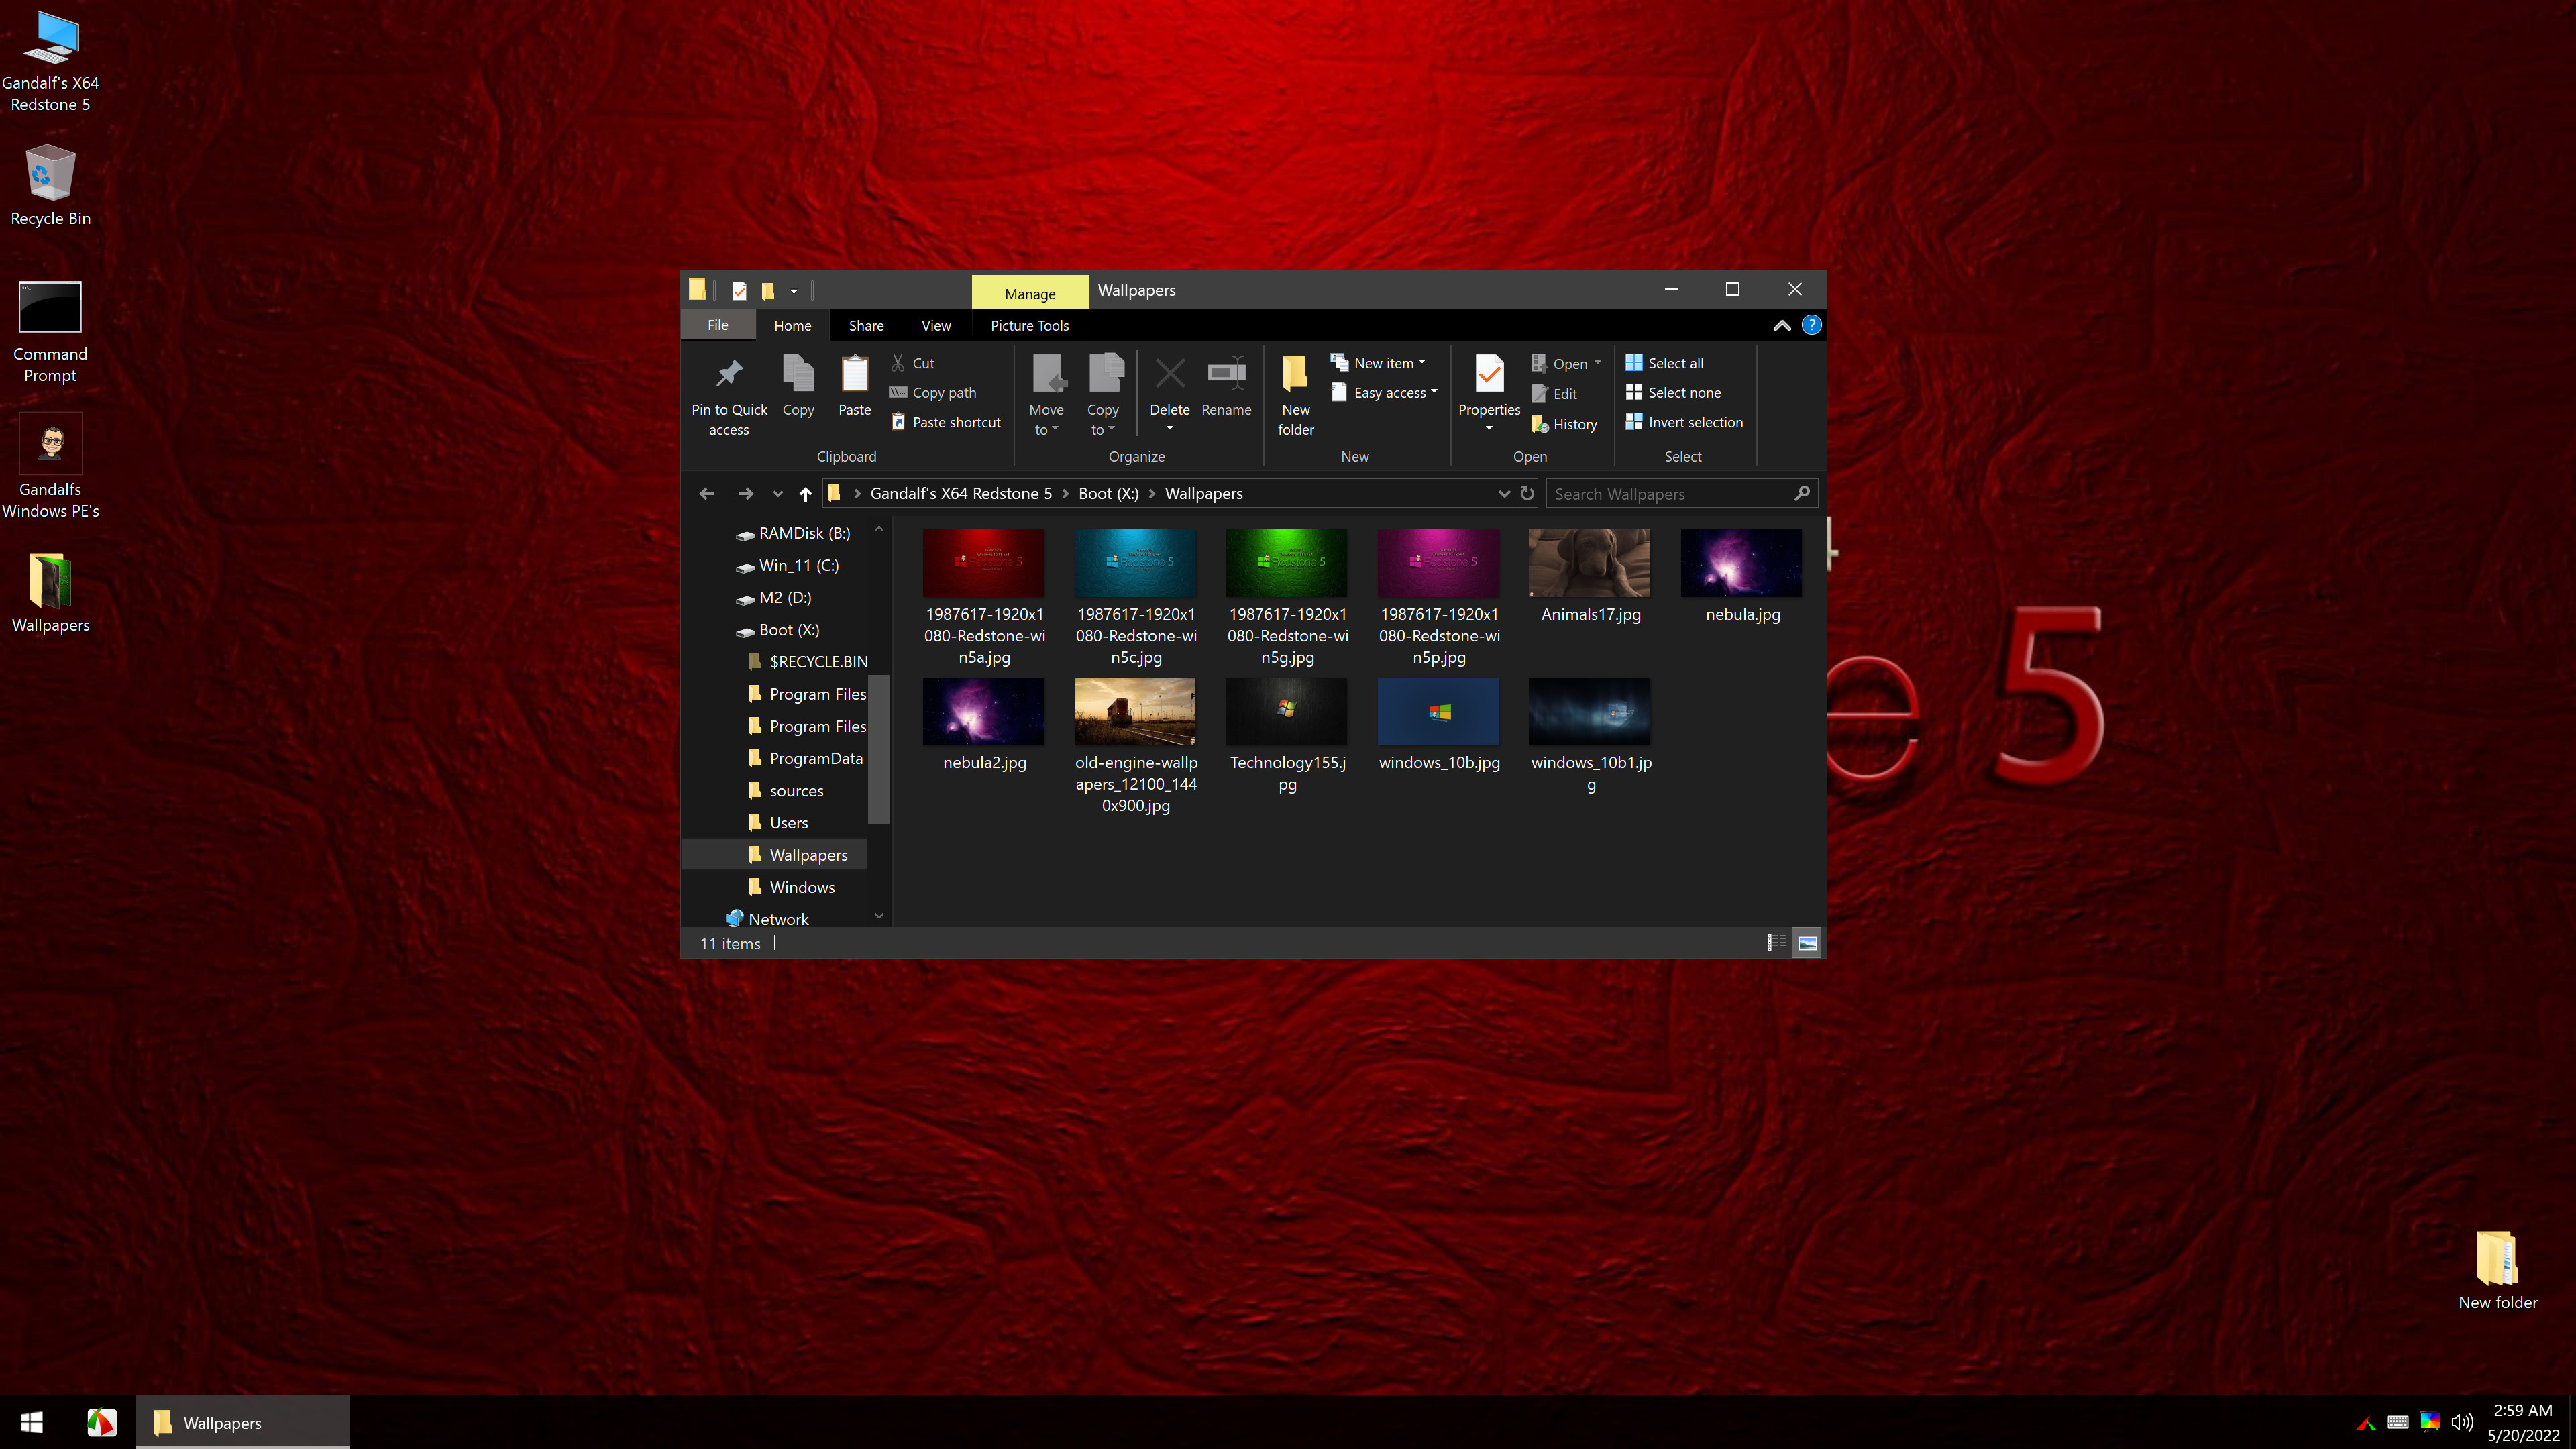The height and width of the screenshot is (1449, 2576).
Task: Open the Picture Tools tab
Action: pyautogui.click(x=1029, y=325)
